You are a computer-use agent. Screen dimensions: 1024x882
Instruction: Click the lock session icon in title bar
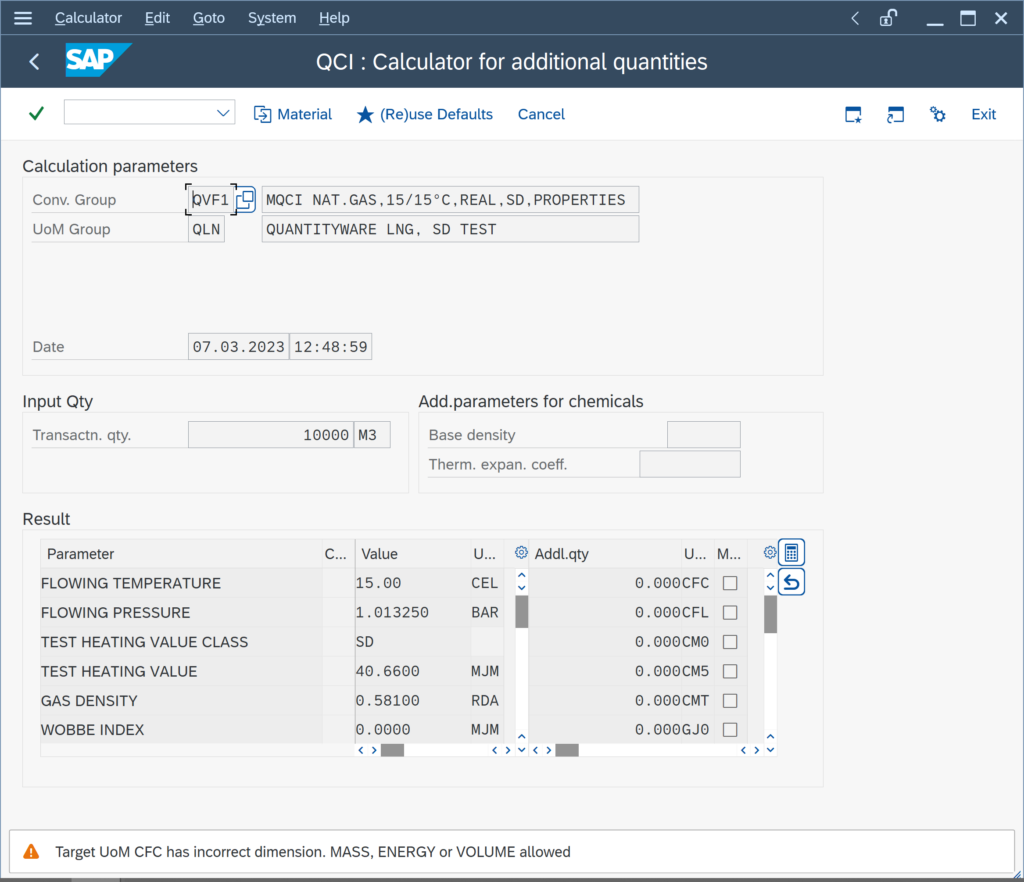pyautogui.click(x=888, y=18)
